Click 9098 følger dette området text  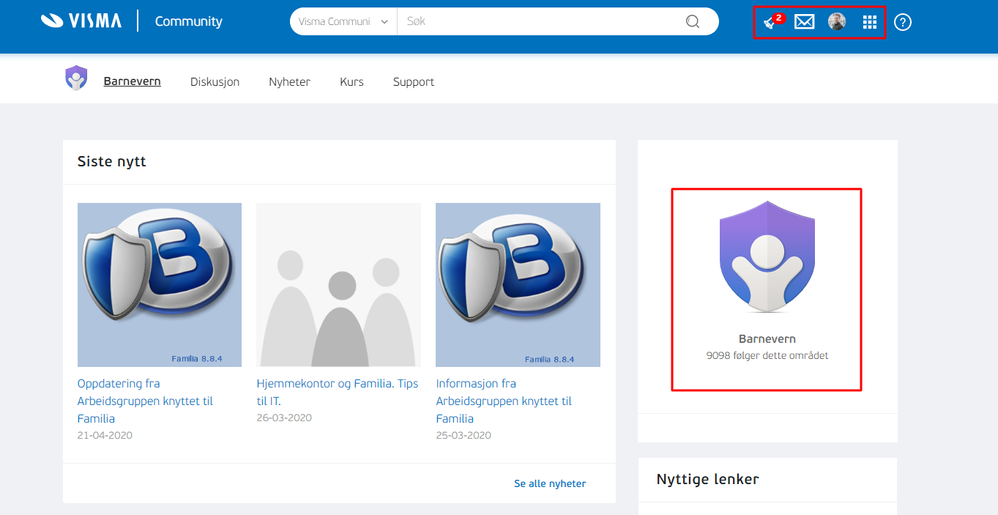(767, 356)
